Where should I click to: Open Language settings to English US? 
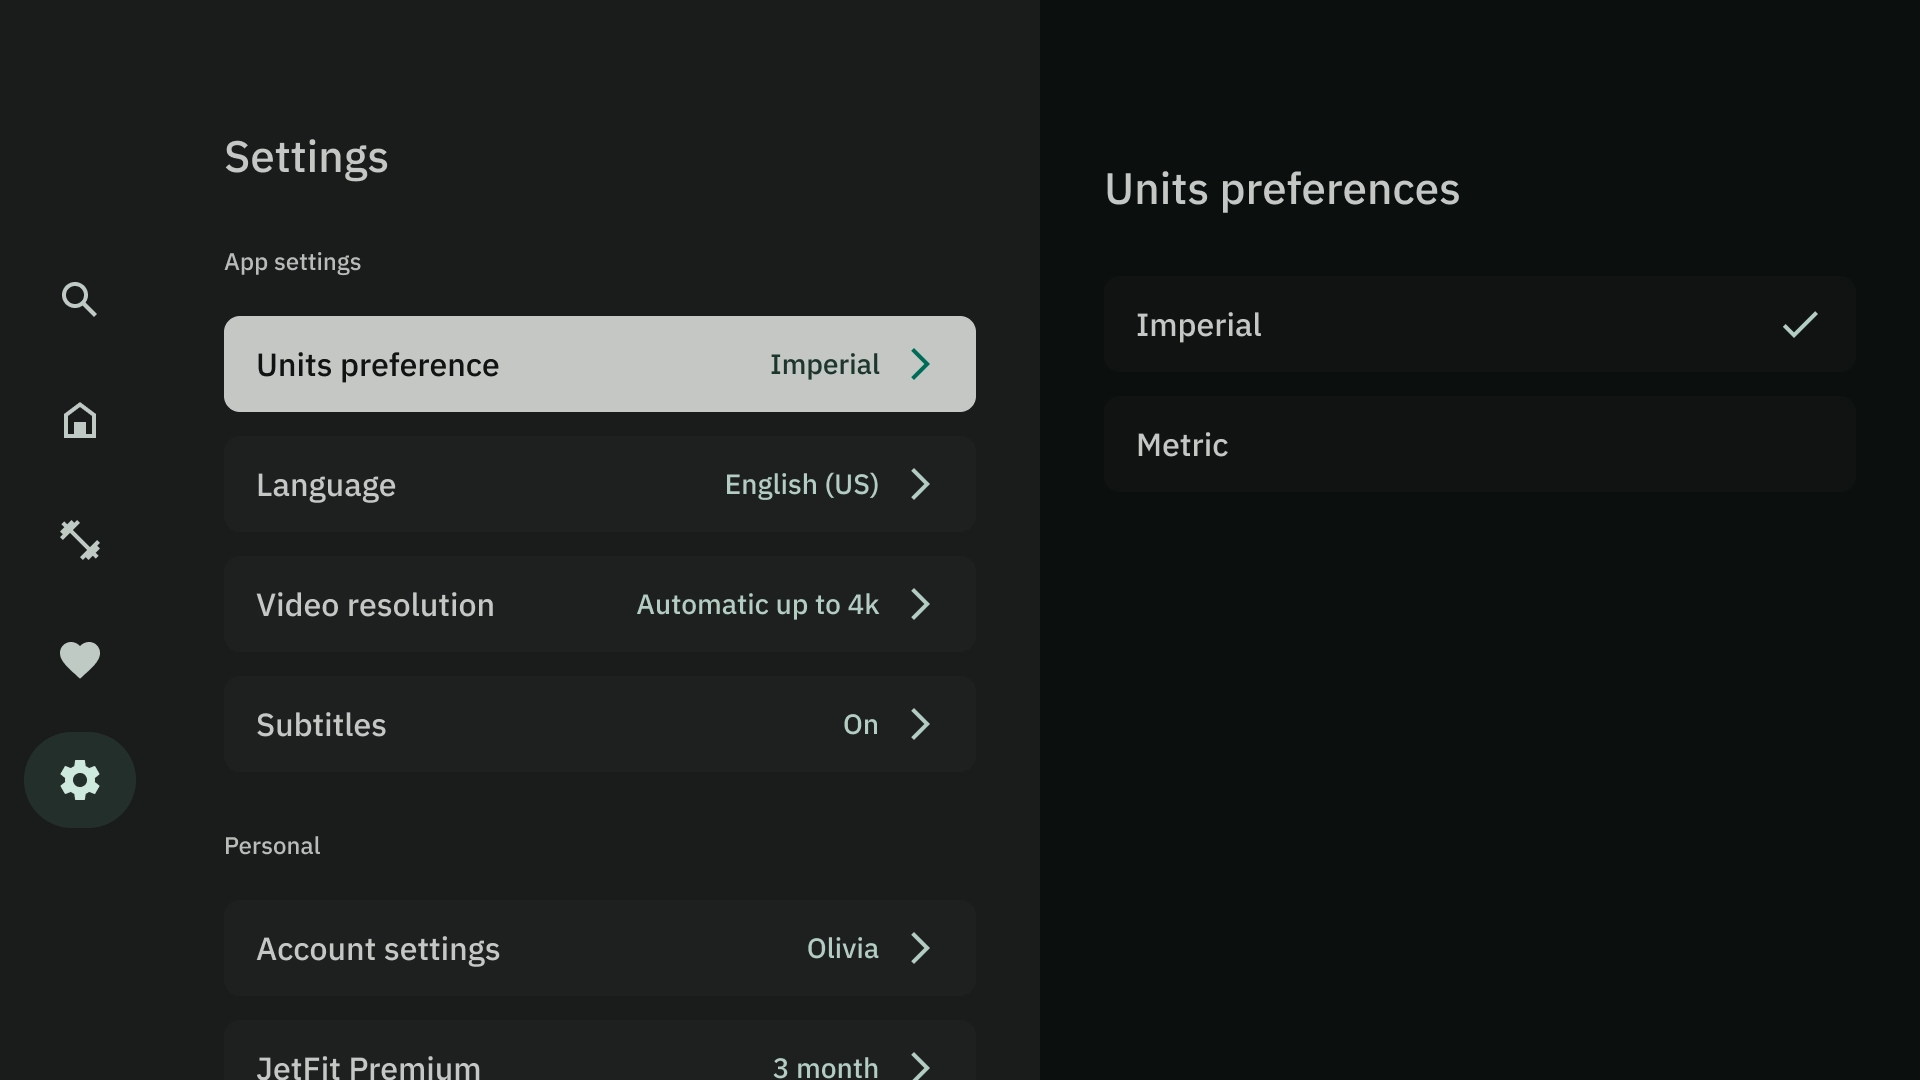tap(599, 484)
